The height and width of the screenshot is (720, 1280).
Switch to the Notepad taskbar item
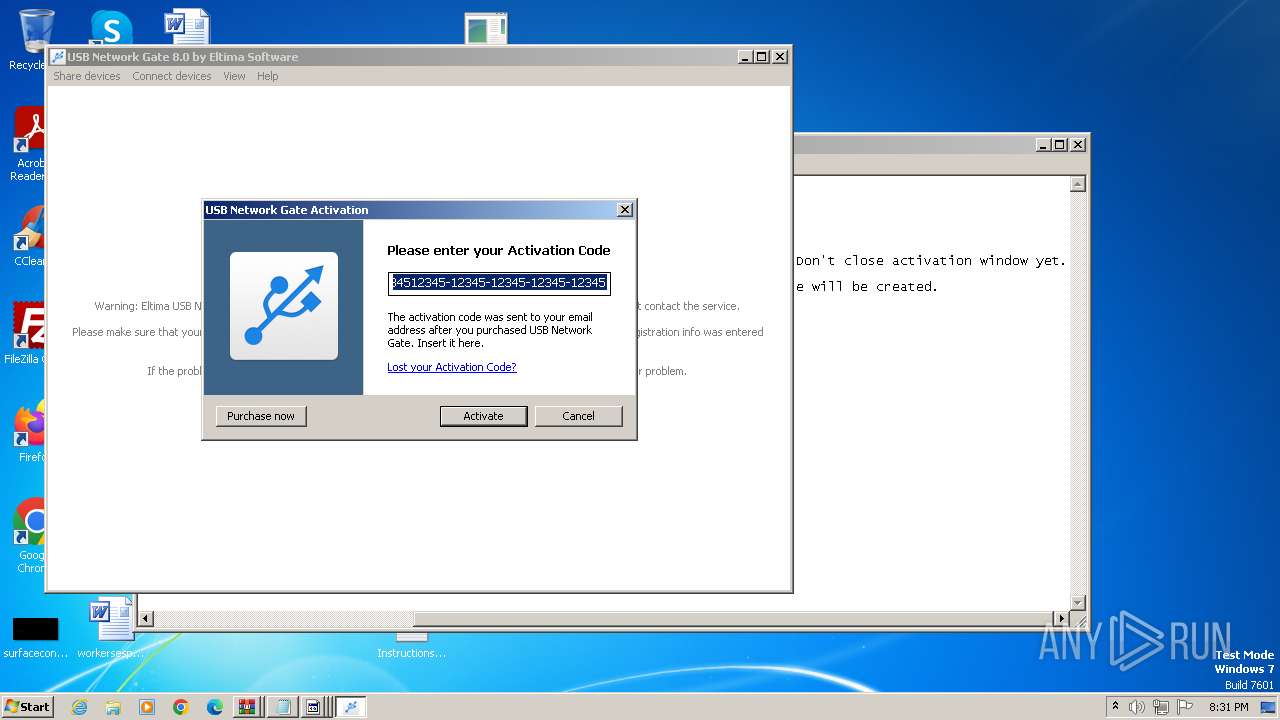[x=283, y=707]
